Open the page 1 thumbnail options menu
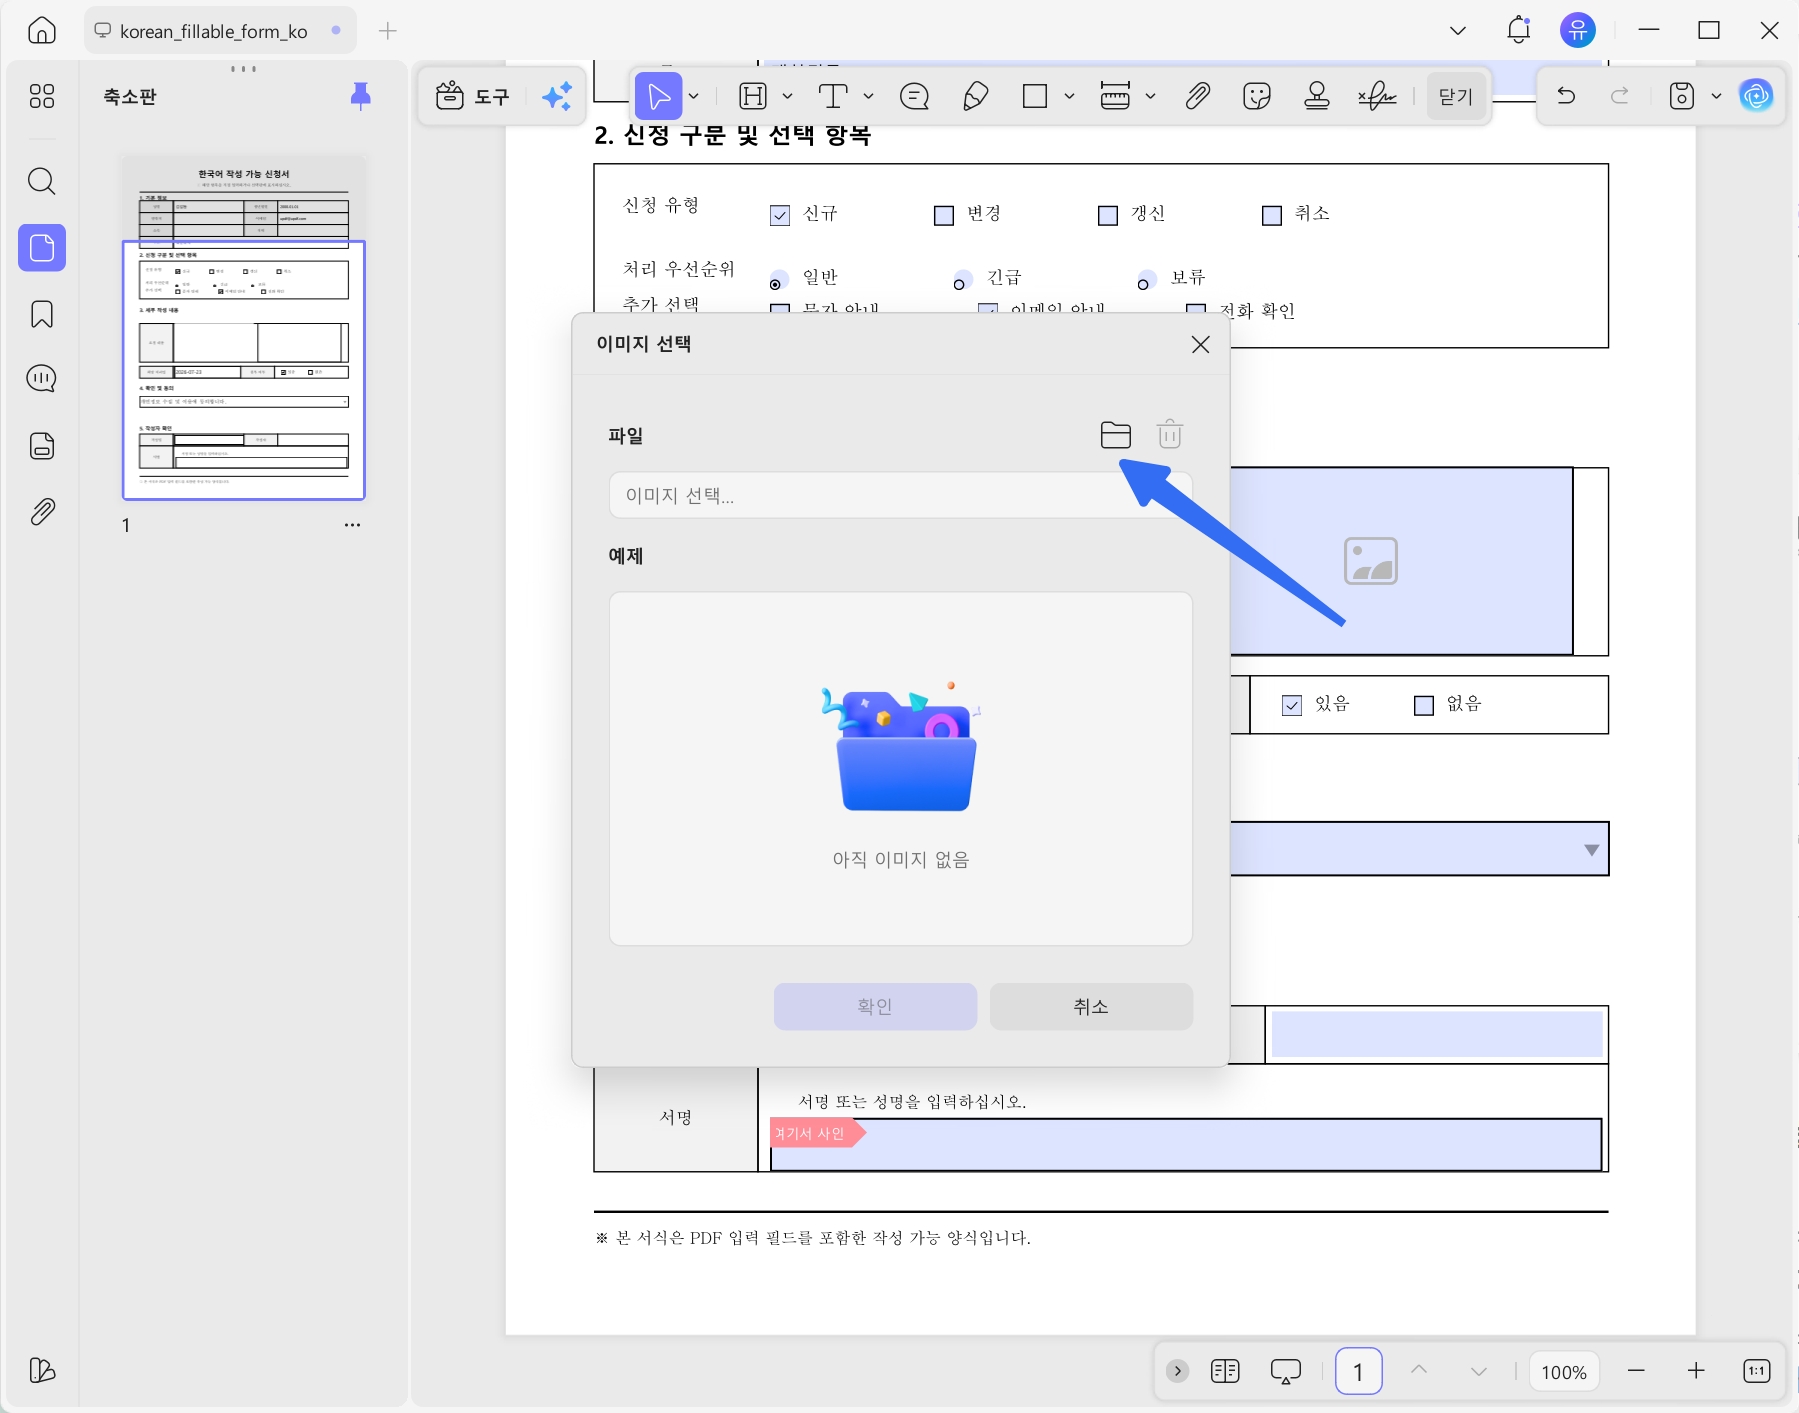 352,525
